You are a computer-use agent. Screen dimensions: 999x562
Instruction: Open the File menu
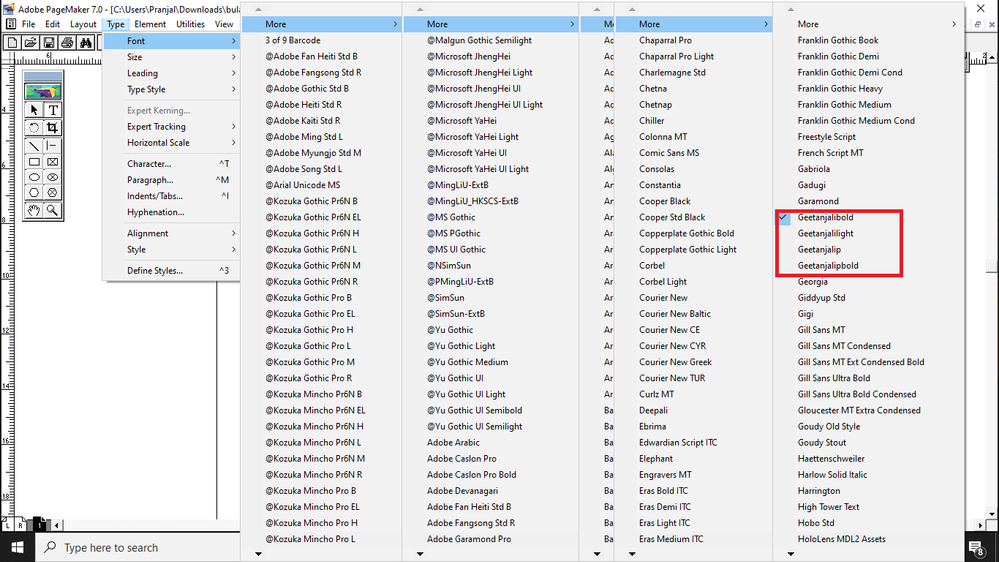pyautogui.click(x=29, y=24)
